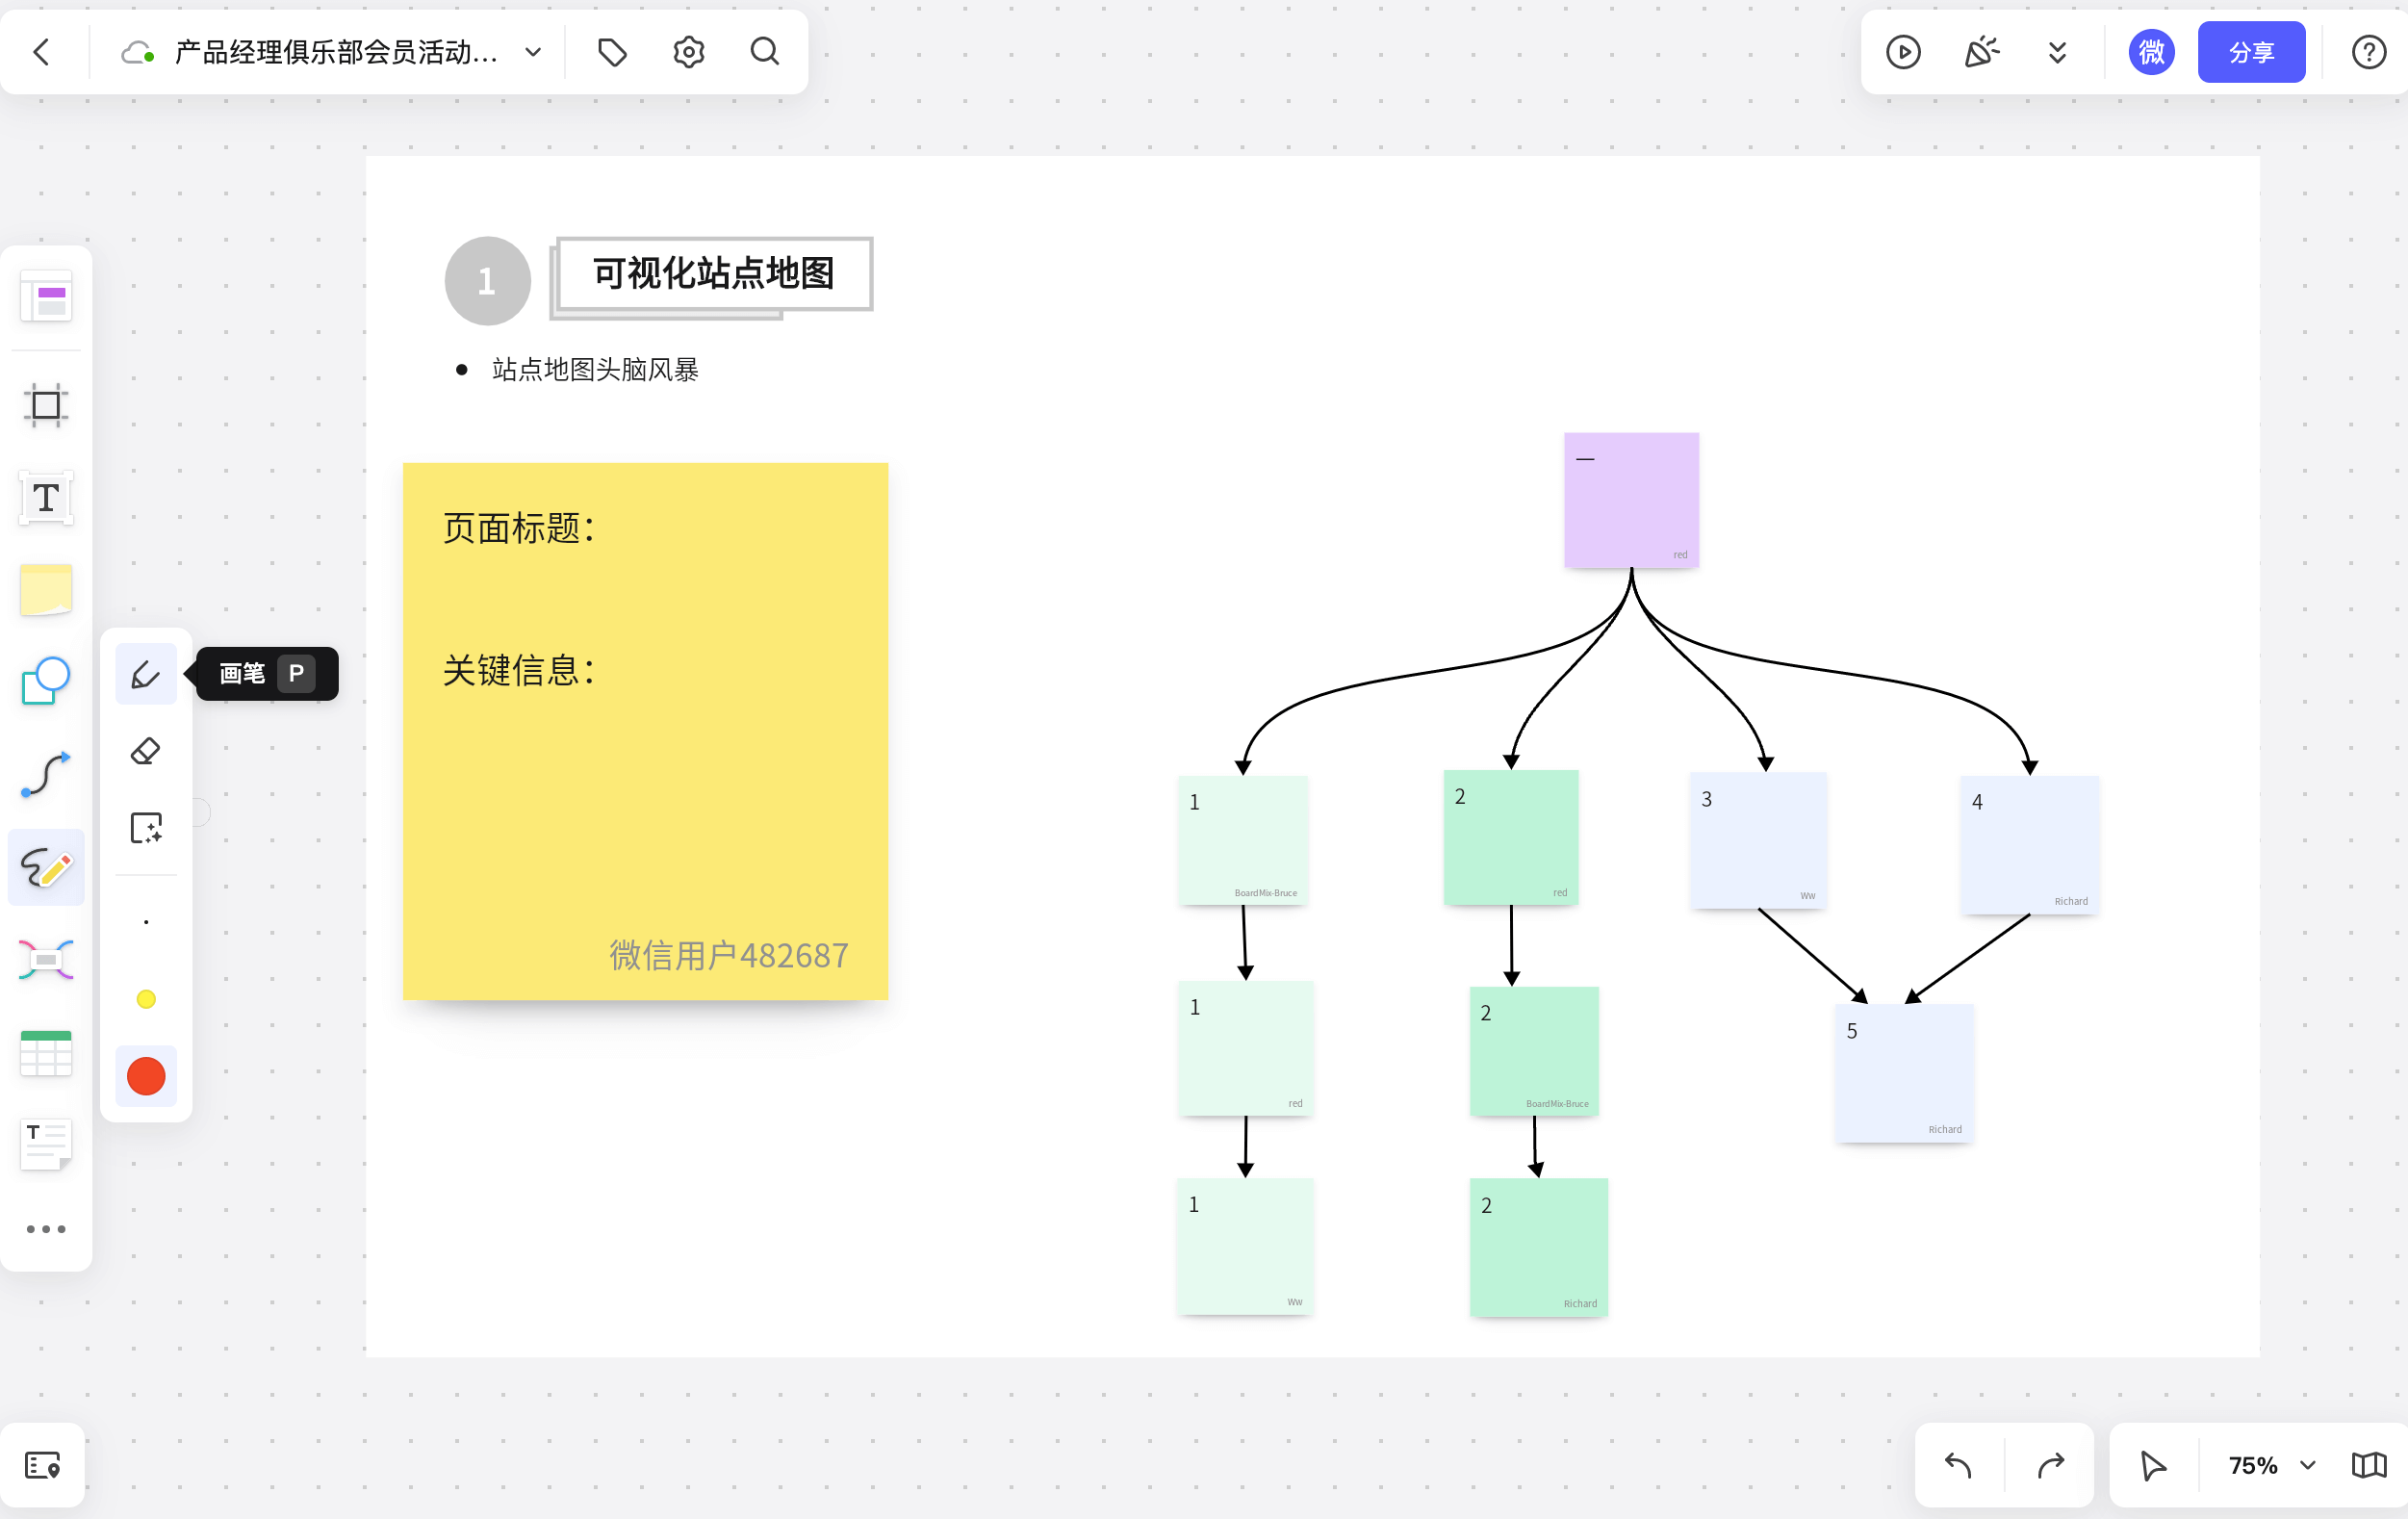Screen dimensions: 2408x1519
Task: Open the minimap icon
Action: (x=2368, y=1465)
